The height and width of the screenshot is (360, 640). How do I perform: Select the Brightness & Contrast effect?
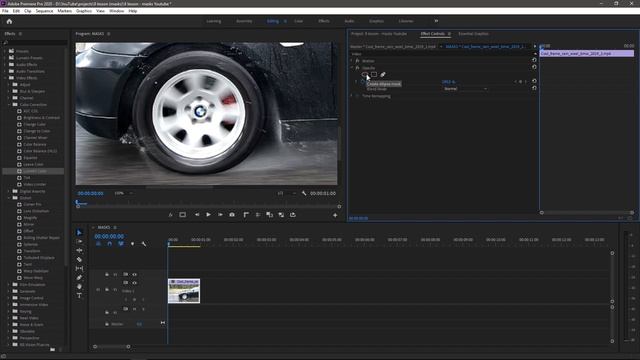(41, 118)
